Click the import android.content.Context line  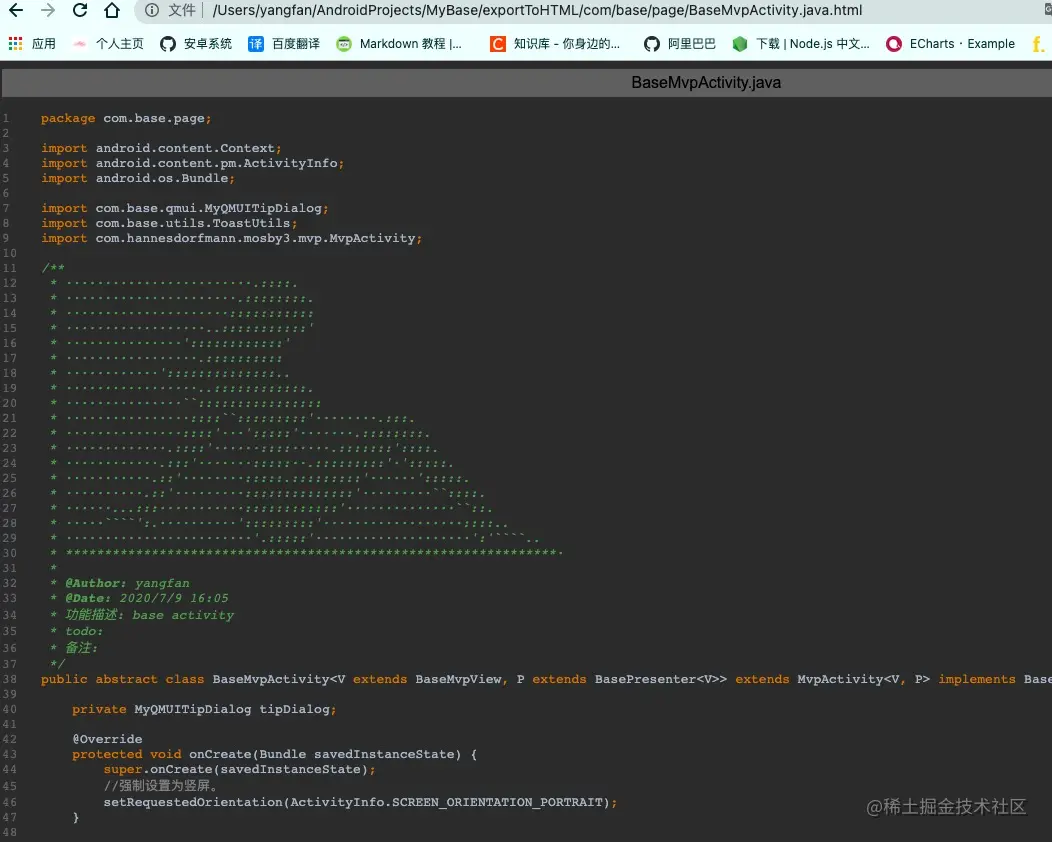pyautogui.click(x=161, y=148)
